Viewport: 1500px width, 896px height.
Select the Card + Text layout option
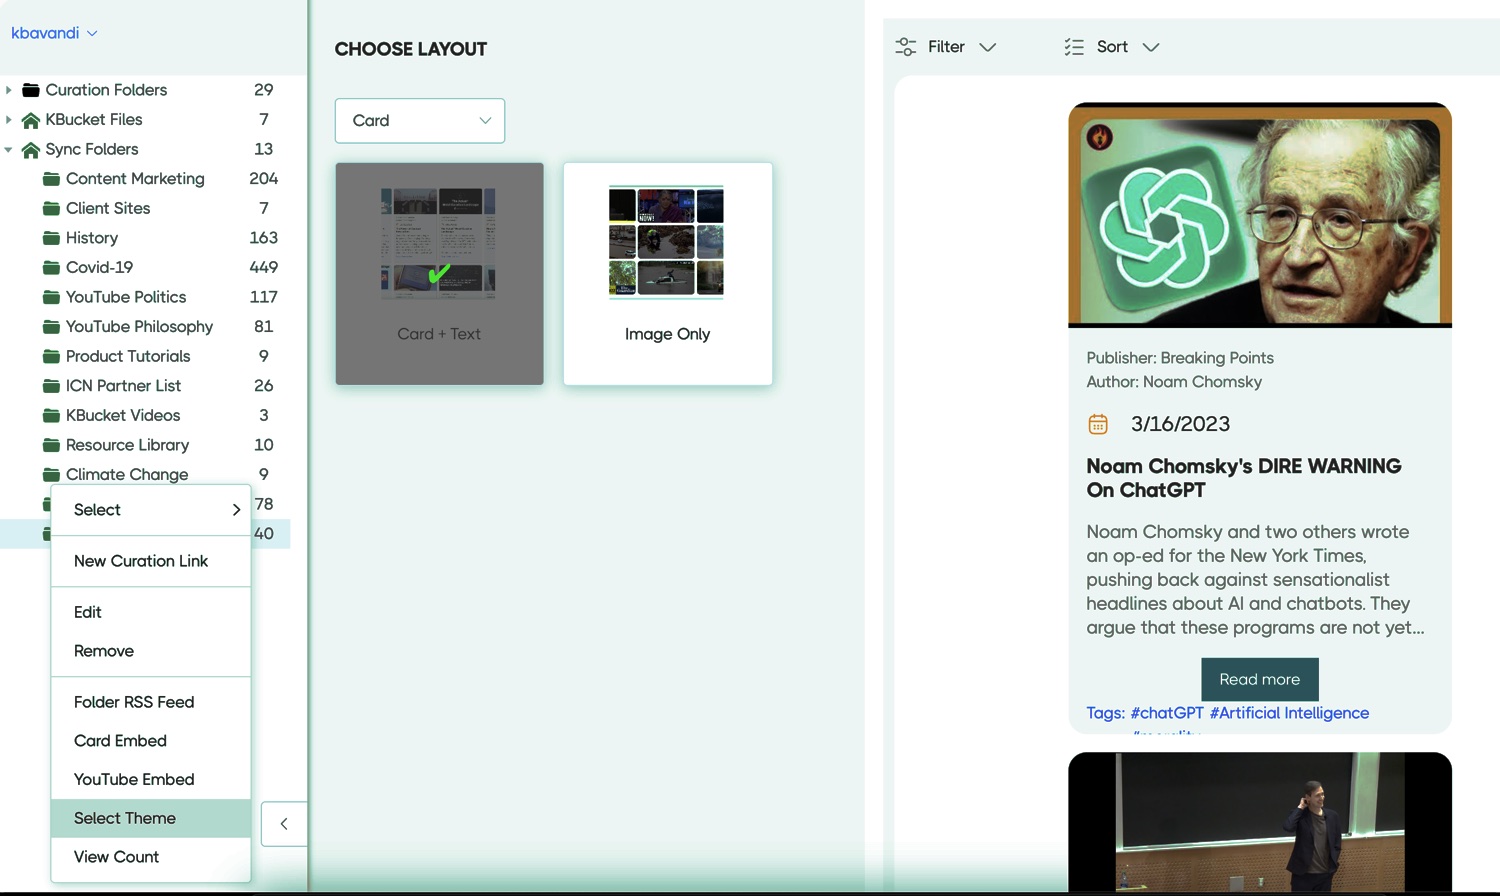(x=439, y=273)
